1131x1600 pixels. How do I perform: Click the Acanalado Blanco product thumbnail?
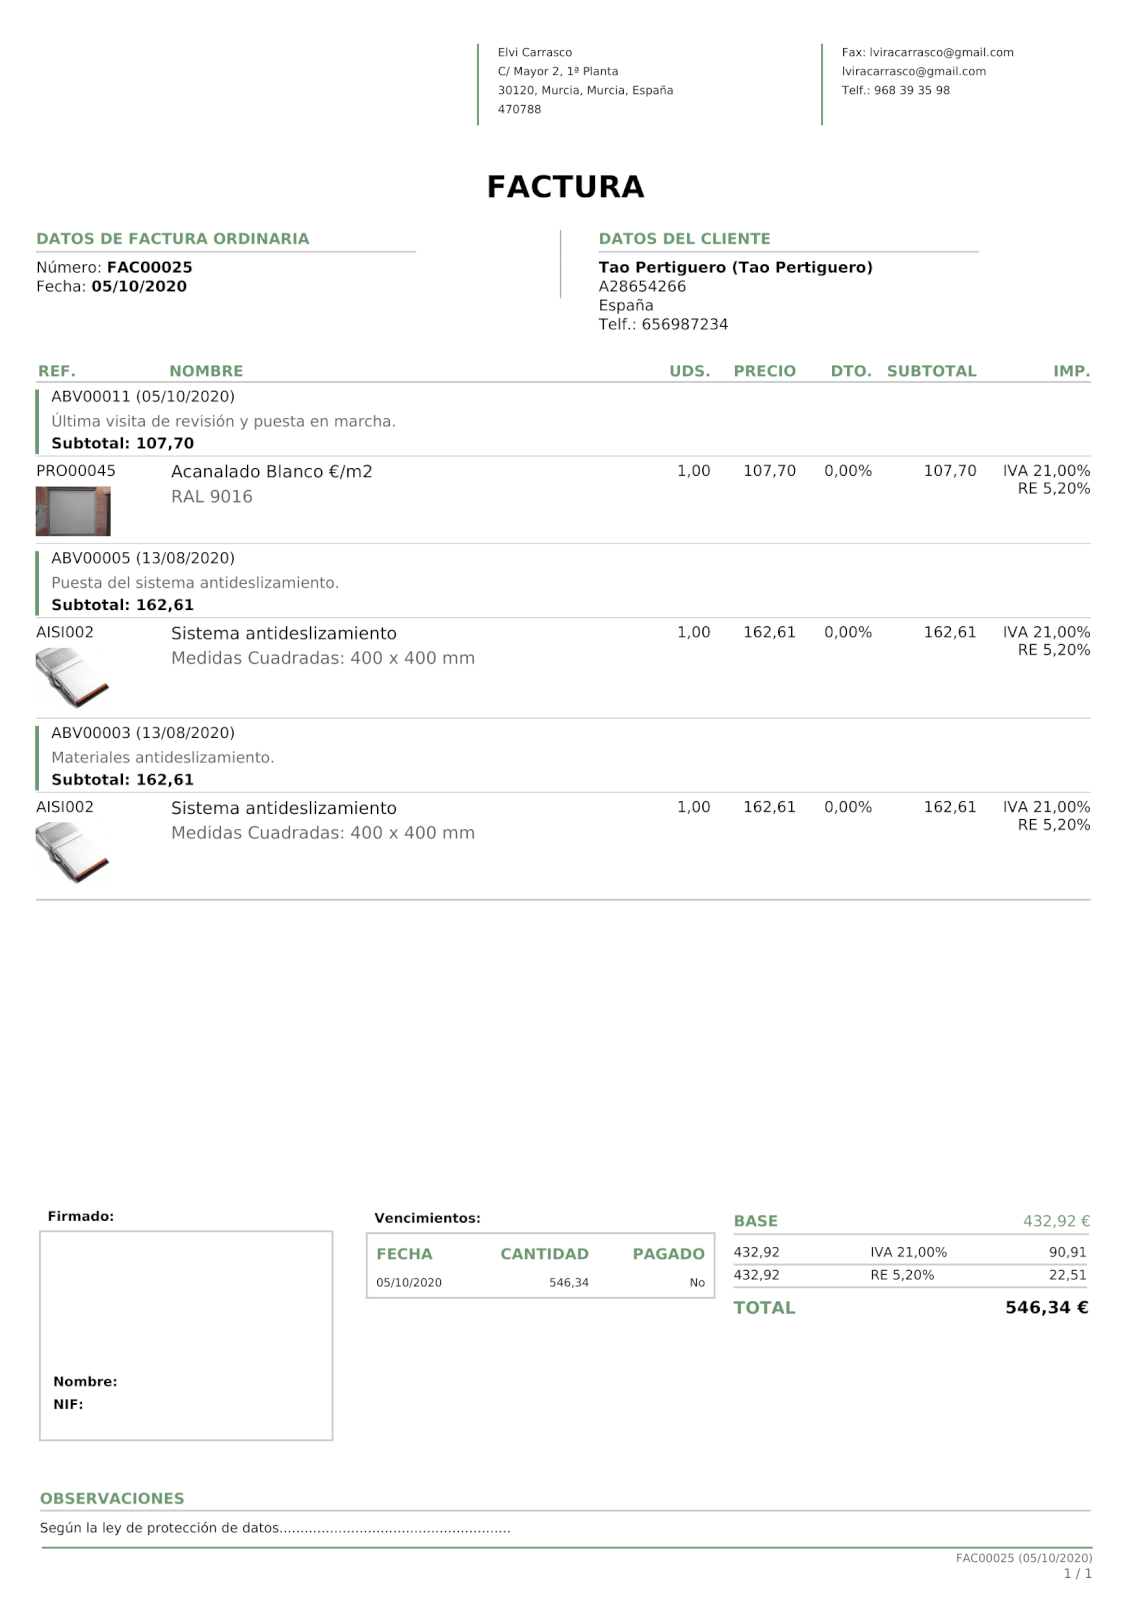(73, 511)
